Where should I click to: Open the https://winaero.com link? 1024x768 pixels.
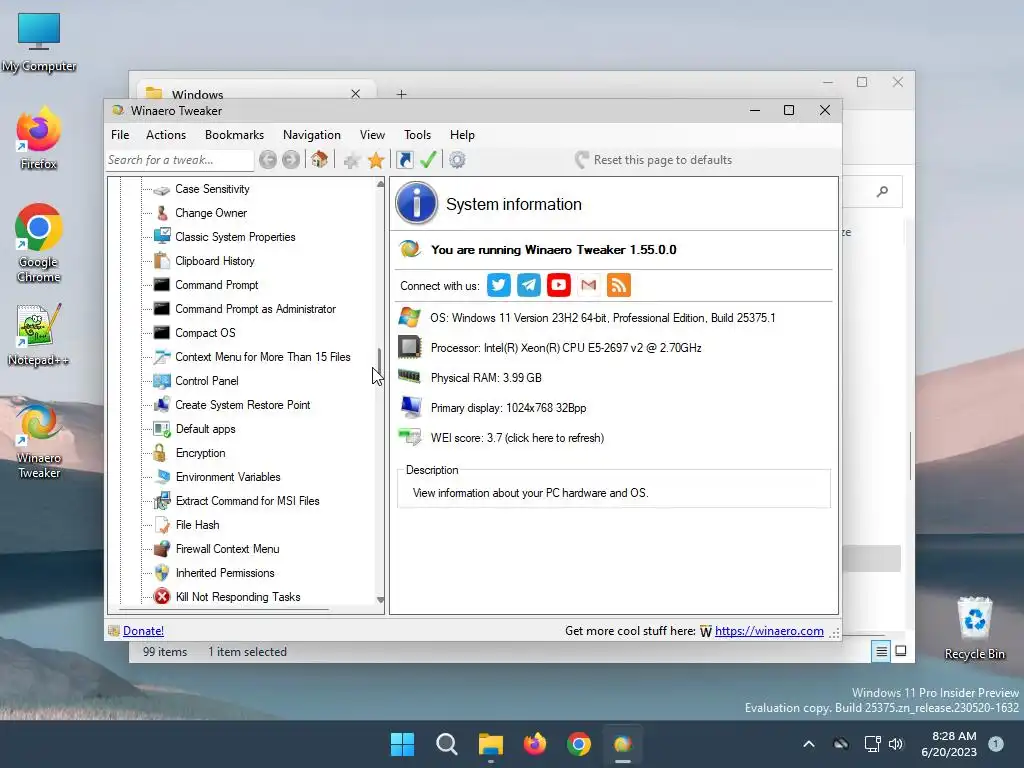click(769, 631)
